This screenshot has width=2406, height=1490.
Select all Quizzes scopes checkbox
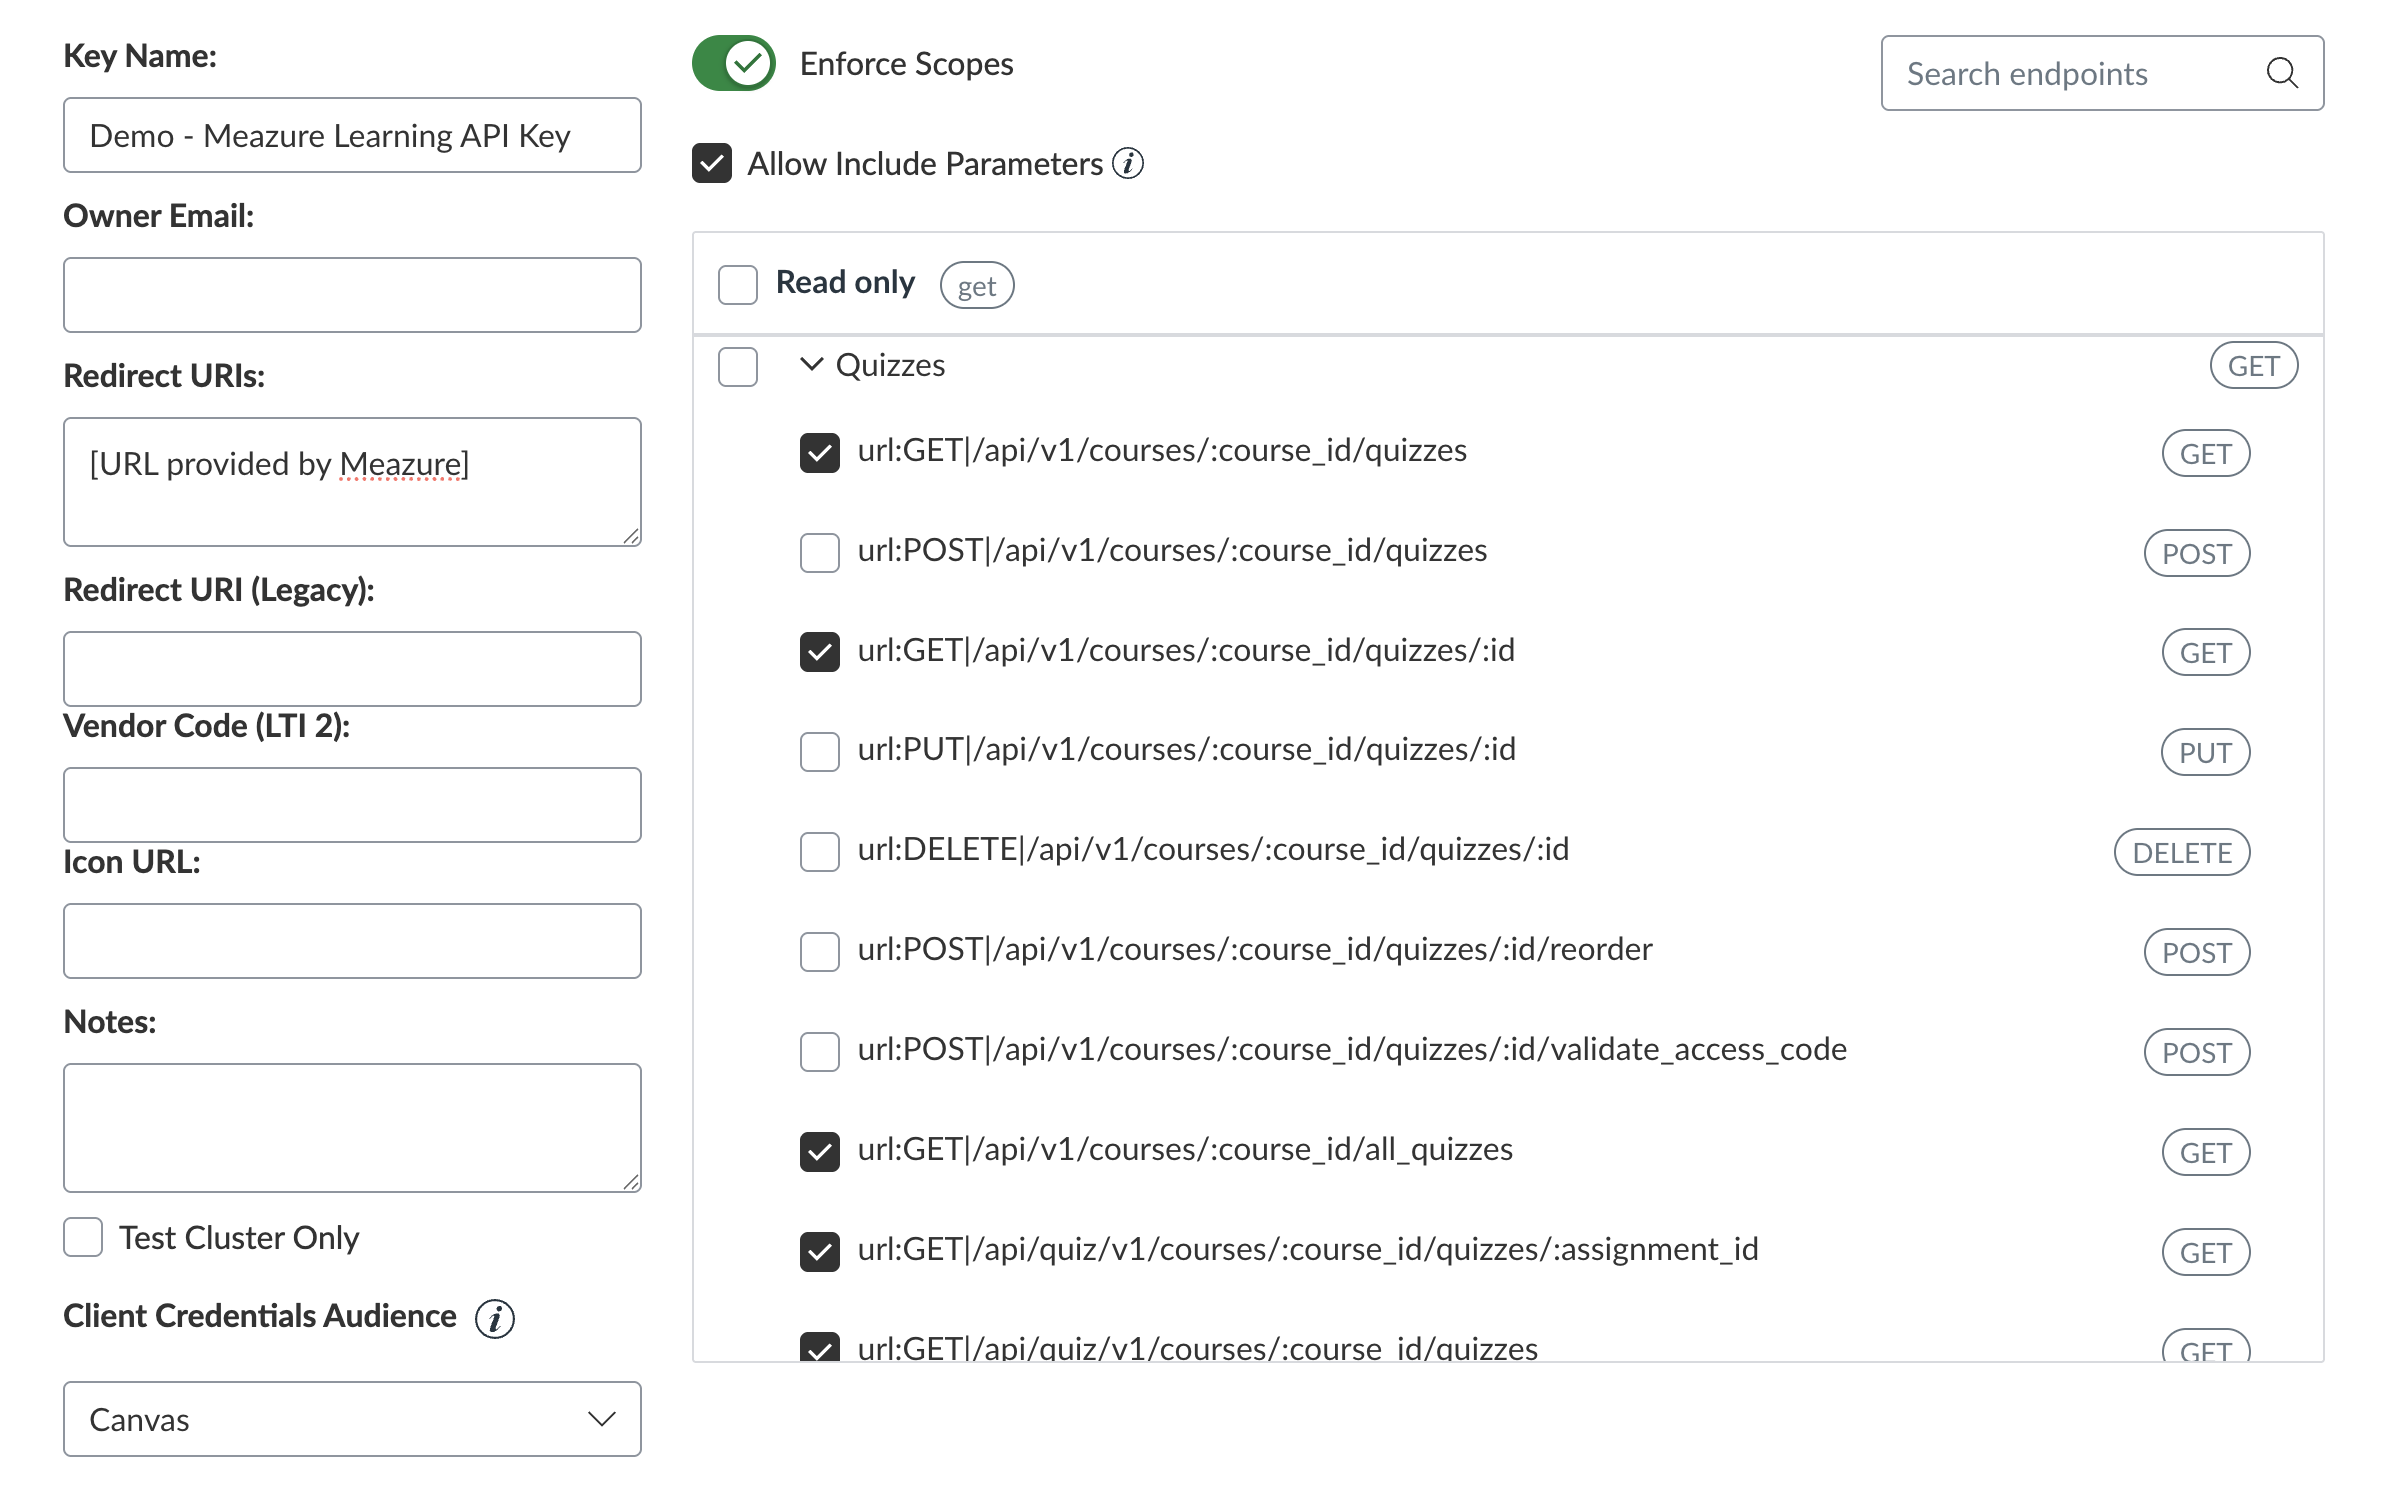738,366
